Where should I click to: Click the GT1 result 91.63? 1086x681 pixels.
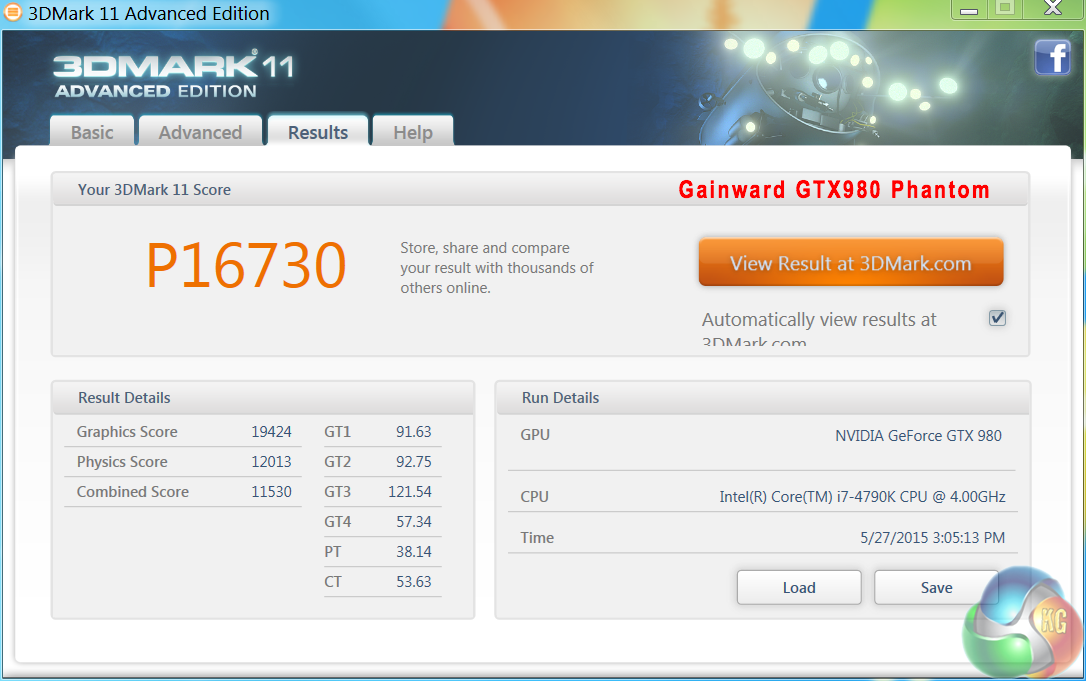413,432
